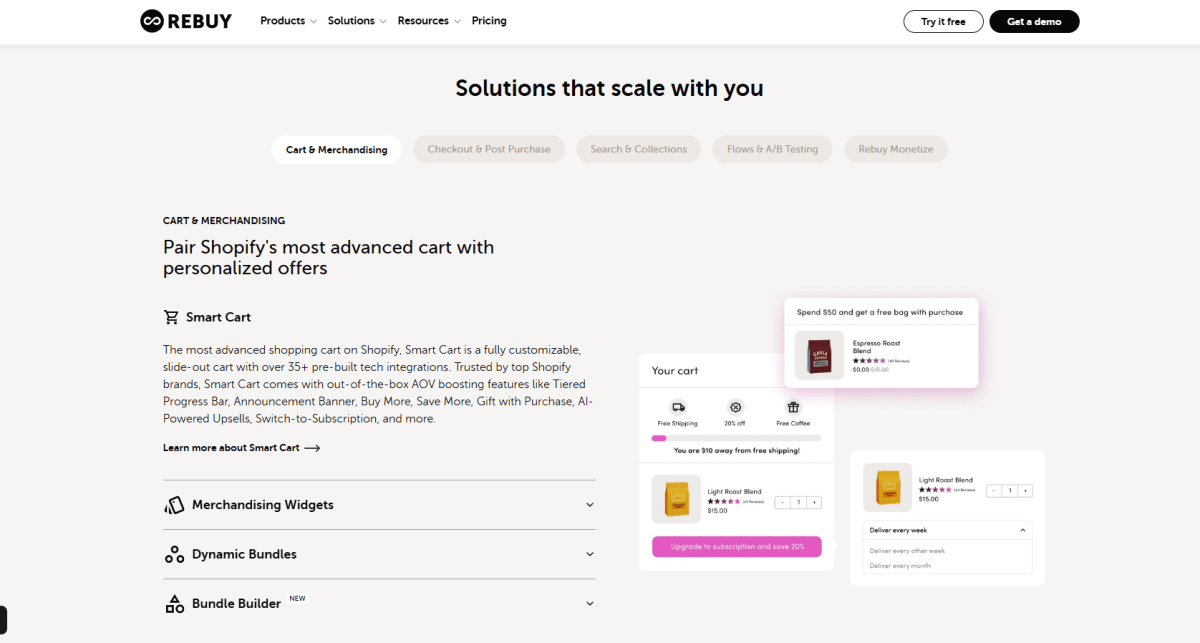Viewport: 1200px width, 643px height.
Task: Open the Products dropdown menu
Action: [x=288, y=21]
